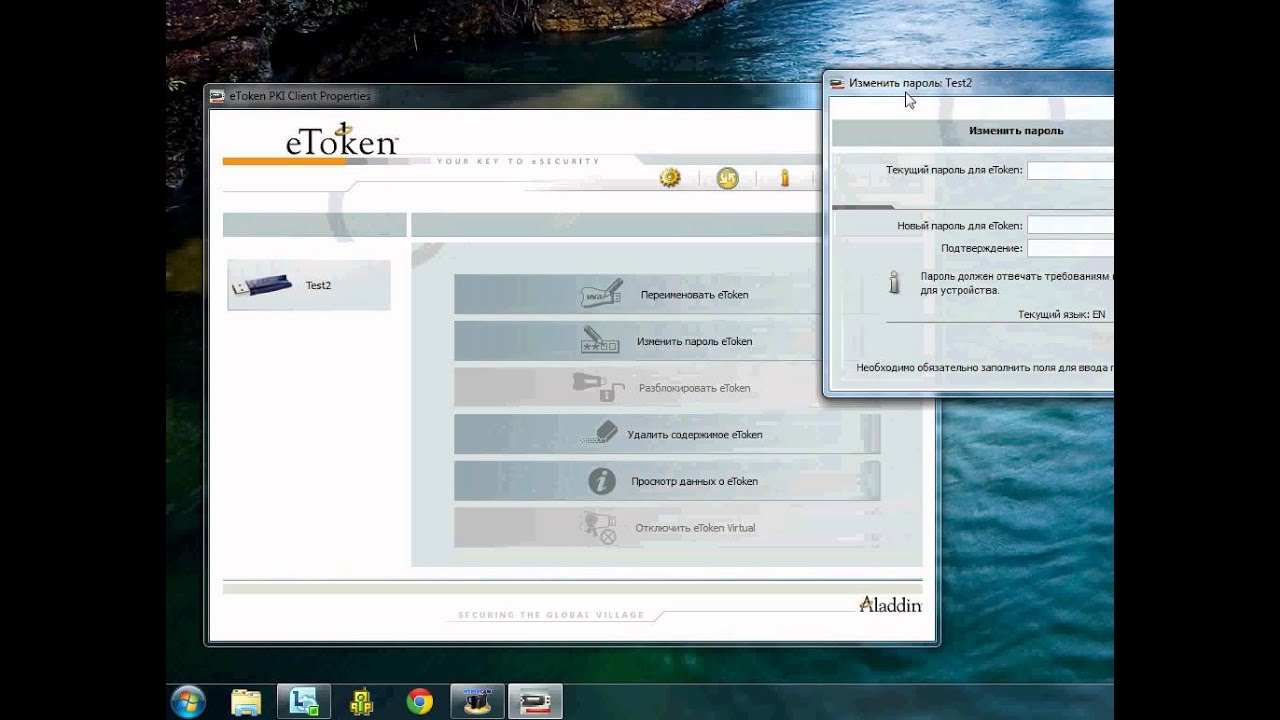This screenshot has width=1280, height=720.
Task: Click Просмотр данных о eToken button
Action: tap(667, 481)
